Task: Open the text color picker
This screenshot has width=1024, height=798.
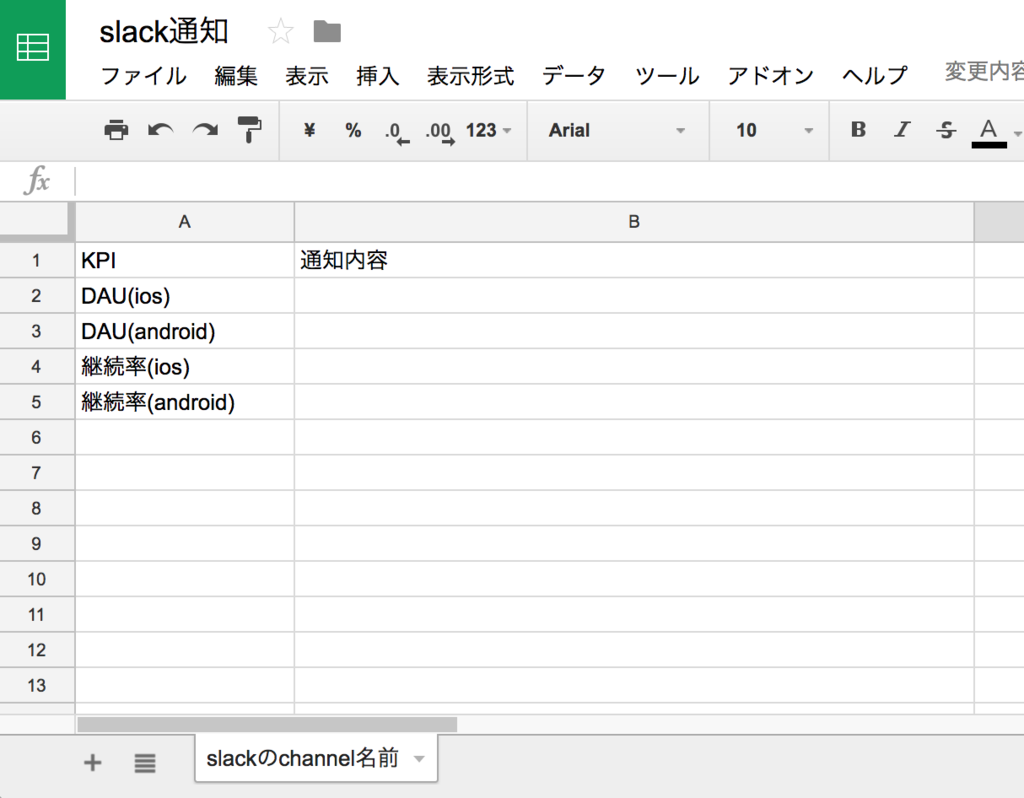Action: pyautogui.click(x=989, y=133)
